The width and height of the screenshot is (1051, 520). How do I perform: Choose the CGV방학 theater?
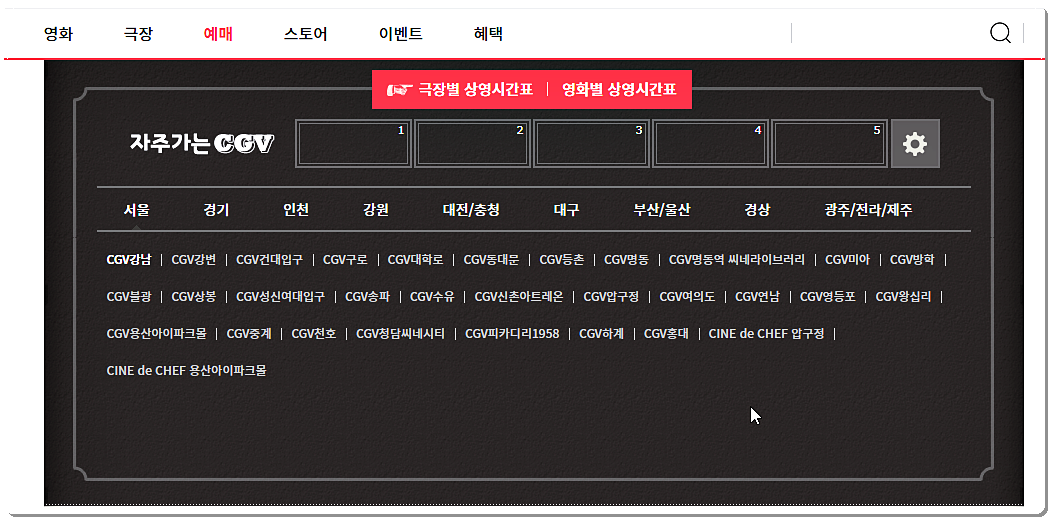click(x=912, y=259)
